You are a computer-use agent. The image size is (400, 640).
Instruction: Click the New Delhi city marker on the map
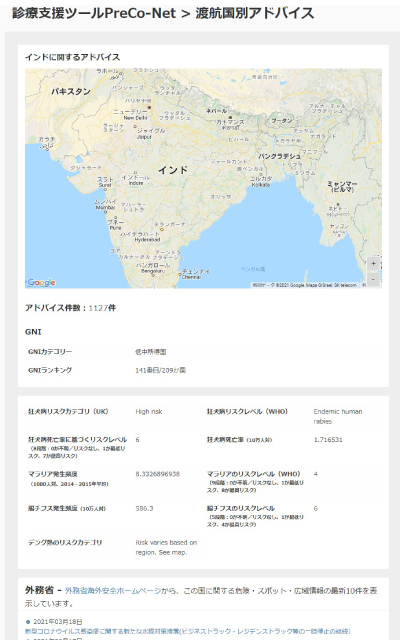click(149, 107)
